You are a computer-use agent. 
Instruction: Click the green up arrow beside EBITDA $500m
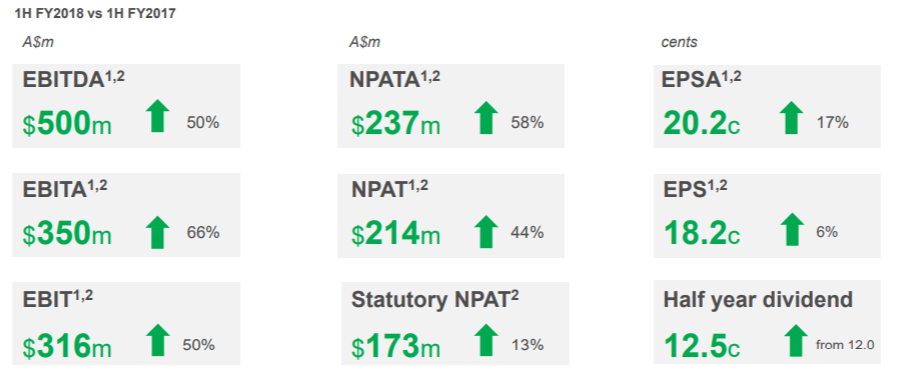(157, 116)
